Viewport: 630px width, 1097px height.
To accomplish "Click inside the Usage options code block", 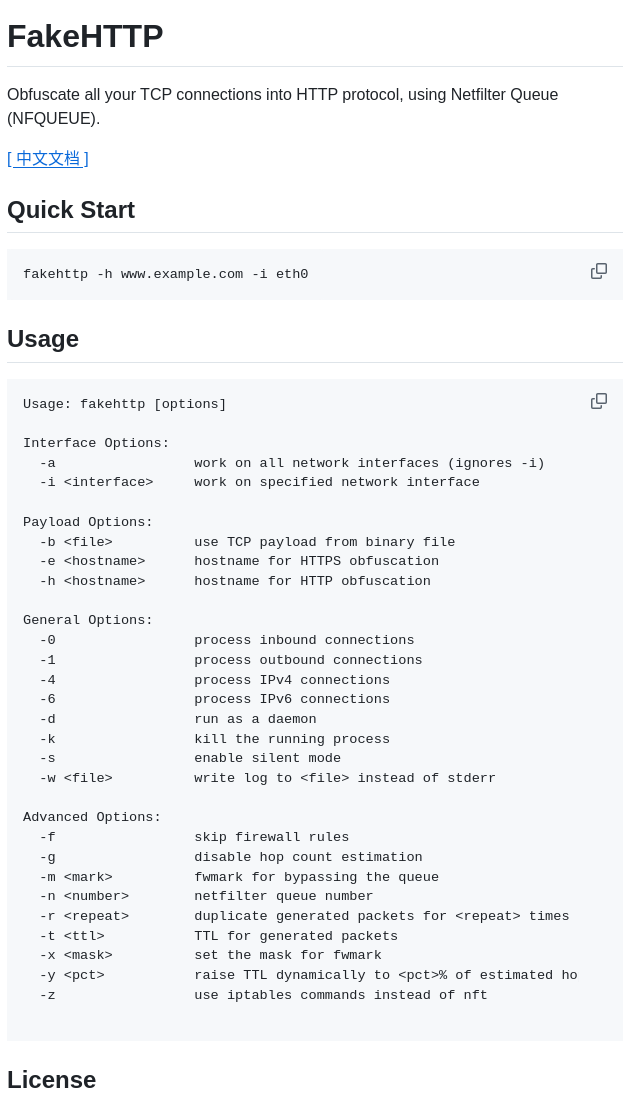I will coord(300,700).
